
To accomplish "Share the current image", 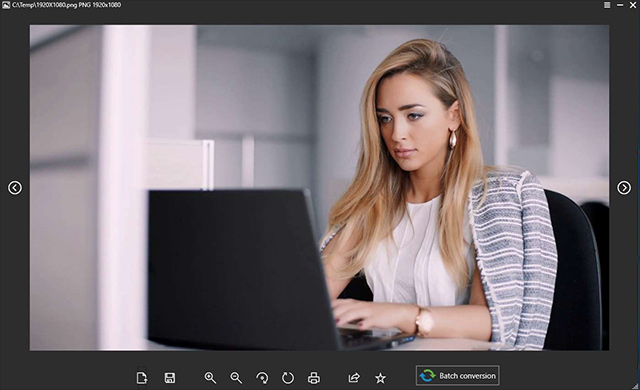I will pos(354,378).
